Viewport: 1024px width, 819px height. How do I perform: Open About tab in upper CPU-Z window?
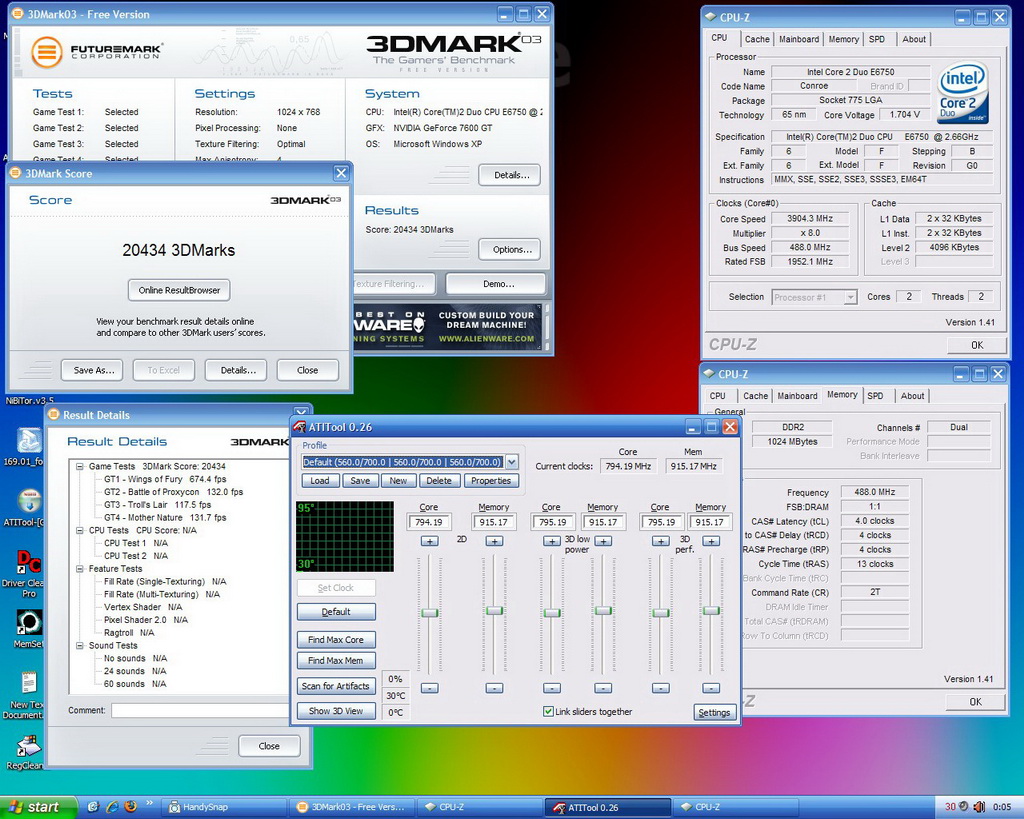(x=914, y=39)
